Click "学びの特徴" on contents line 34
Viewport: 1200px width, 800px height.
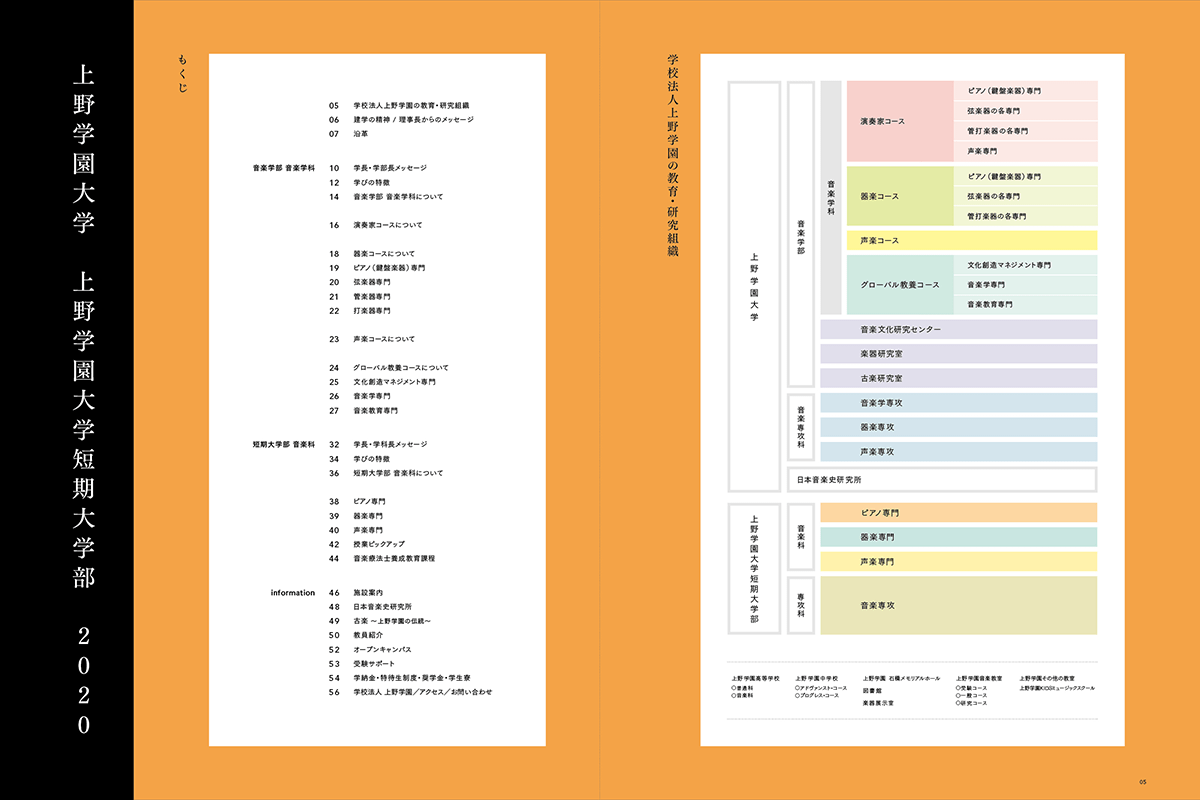pyautogui.click(x=372, y=459)
